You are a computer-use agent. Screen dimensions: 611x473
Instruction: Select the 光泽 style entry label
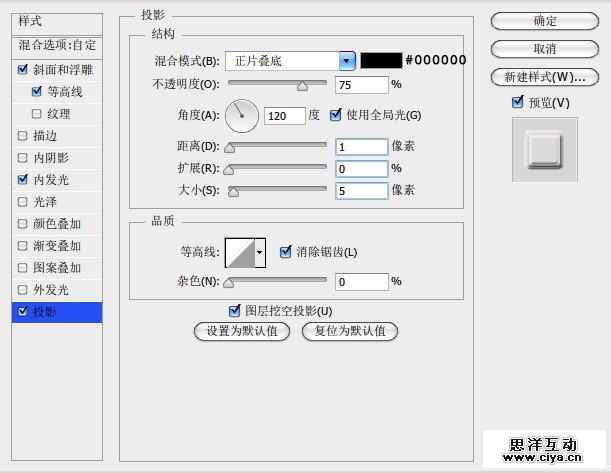pyautogui.click(x=45, y=201)
